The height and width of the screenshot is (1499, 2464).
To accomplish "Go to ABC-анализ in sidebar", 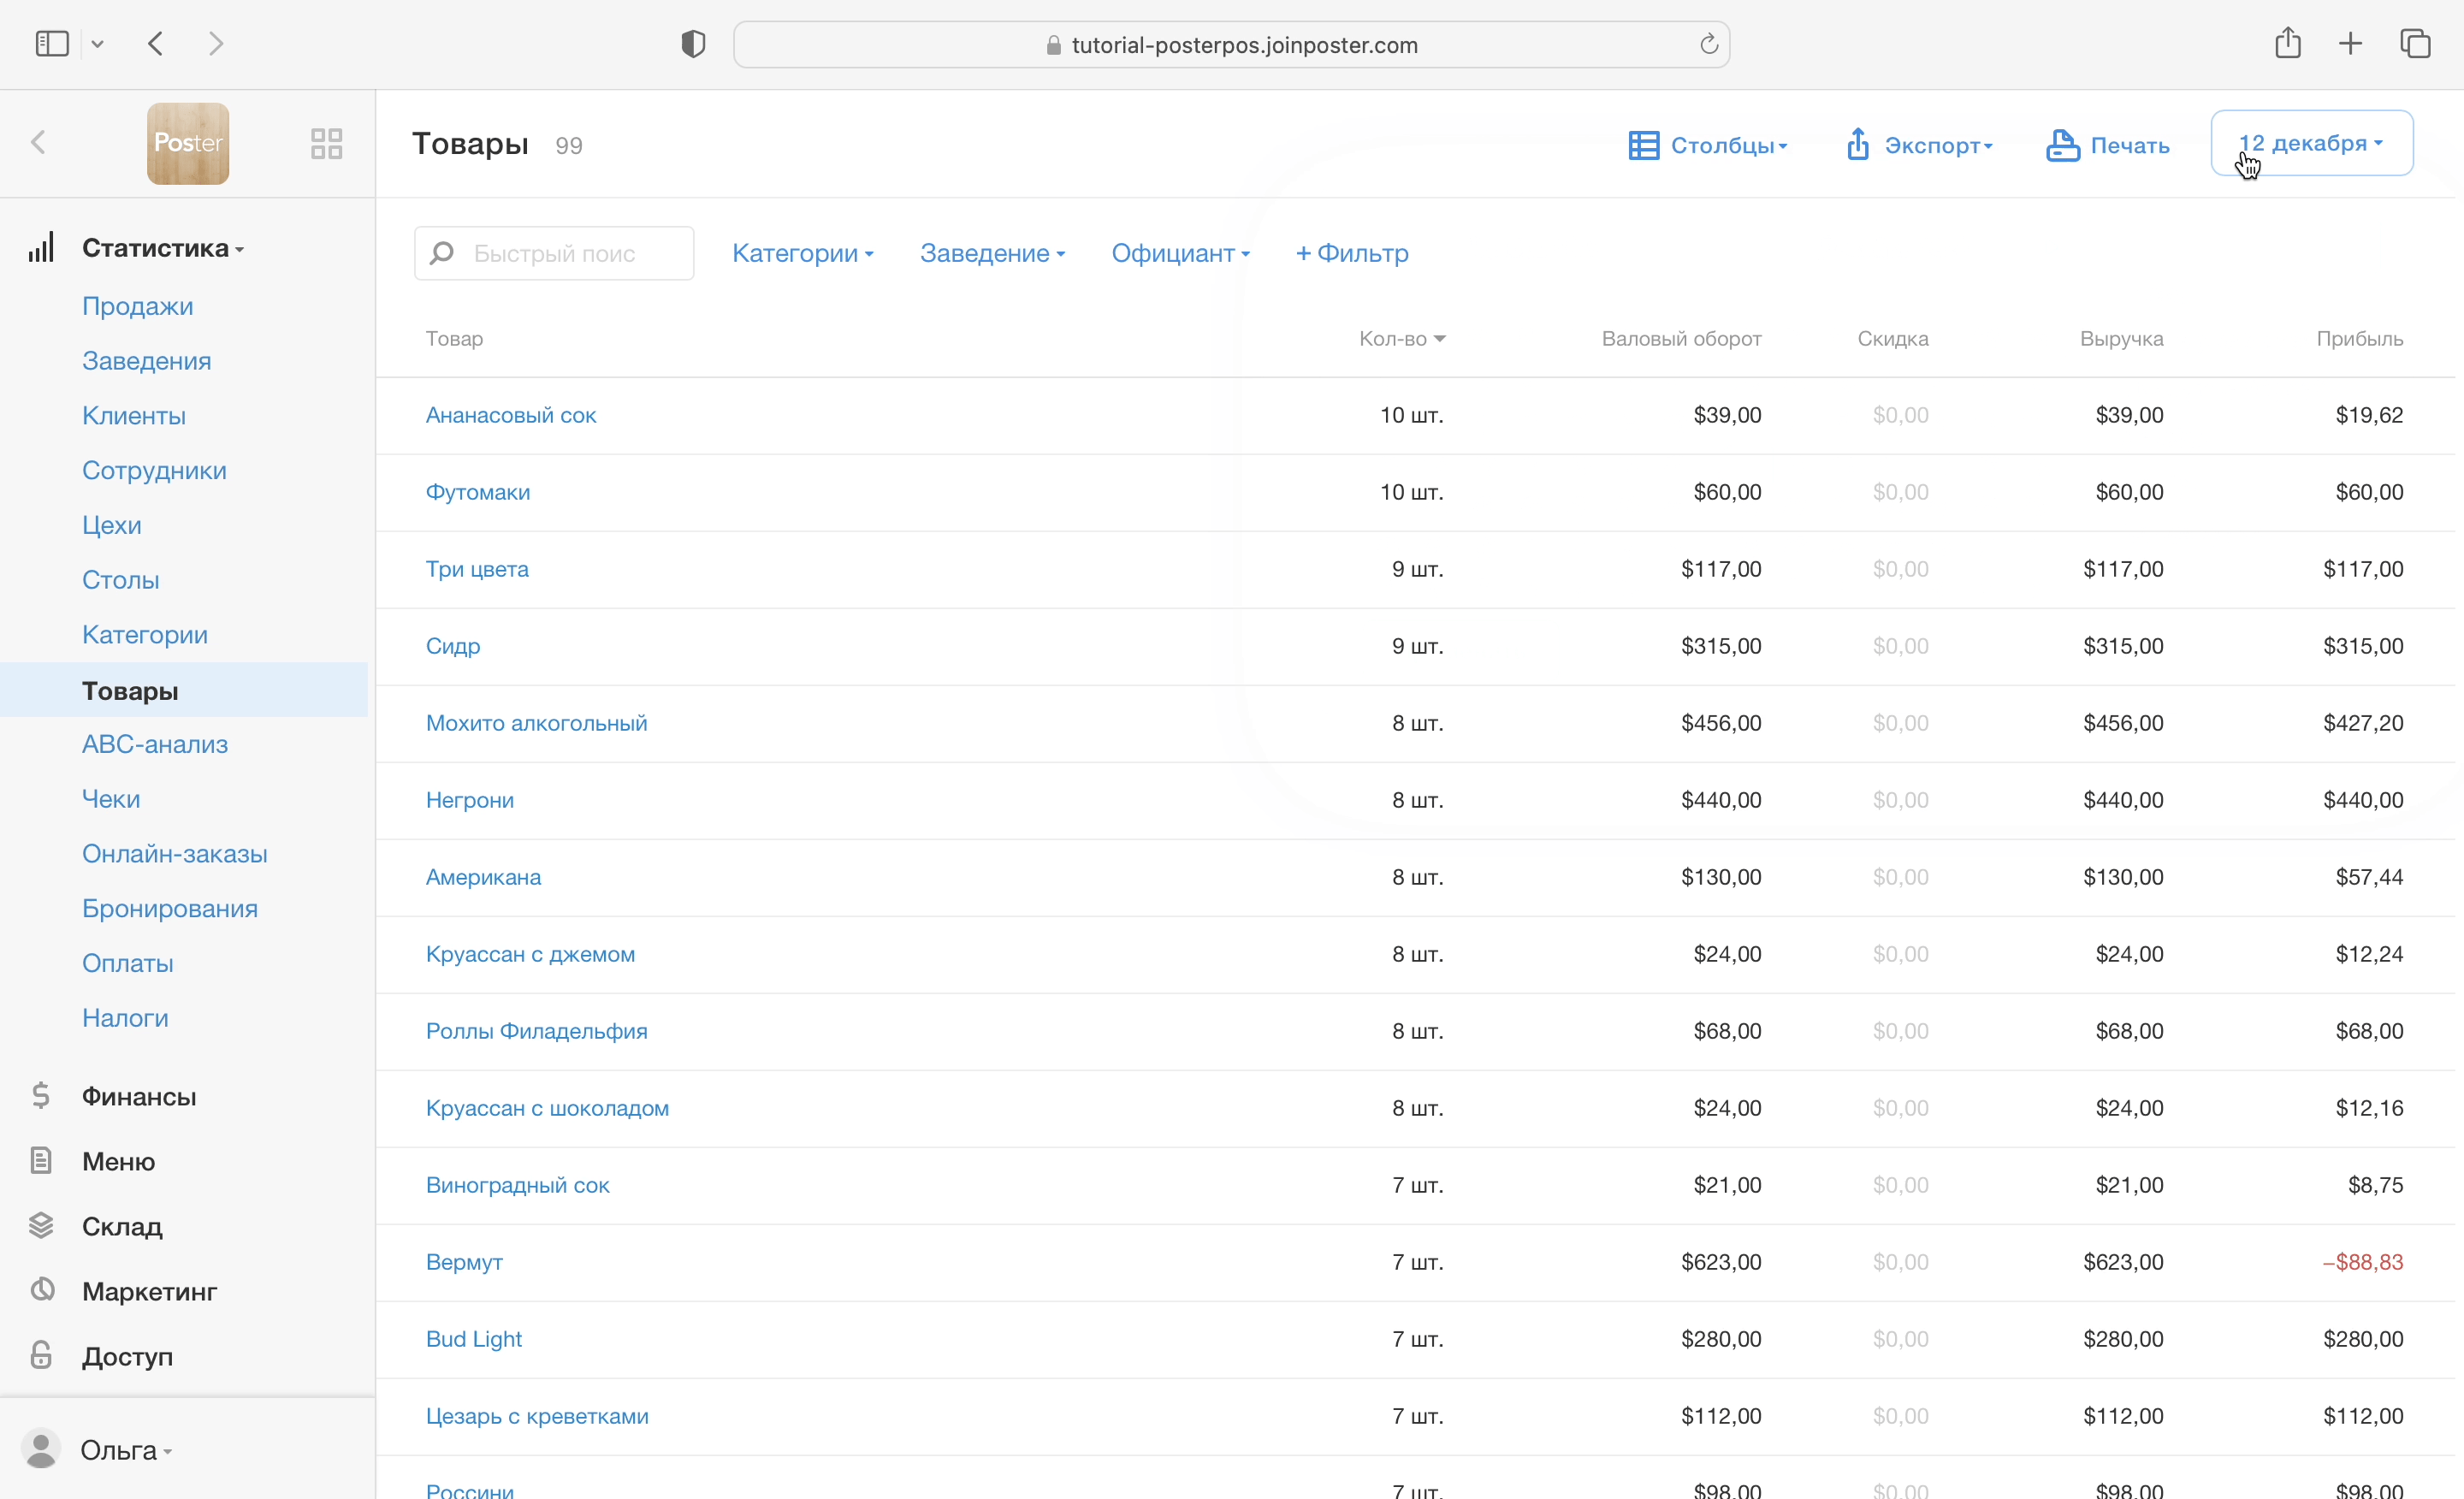I will (x=155, y=744).
